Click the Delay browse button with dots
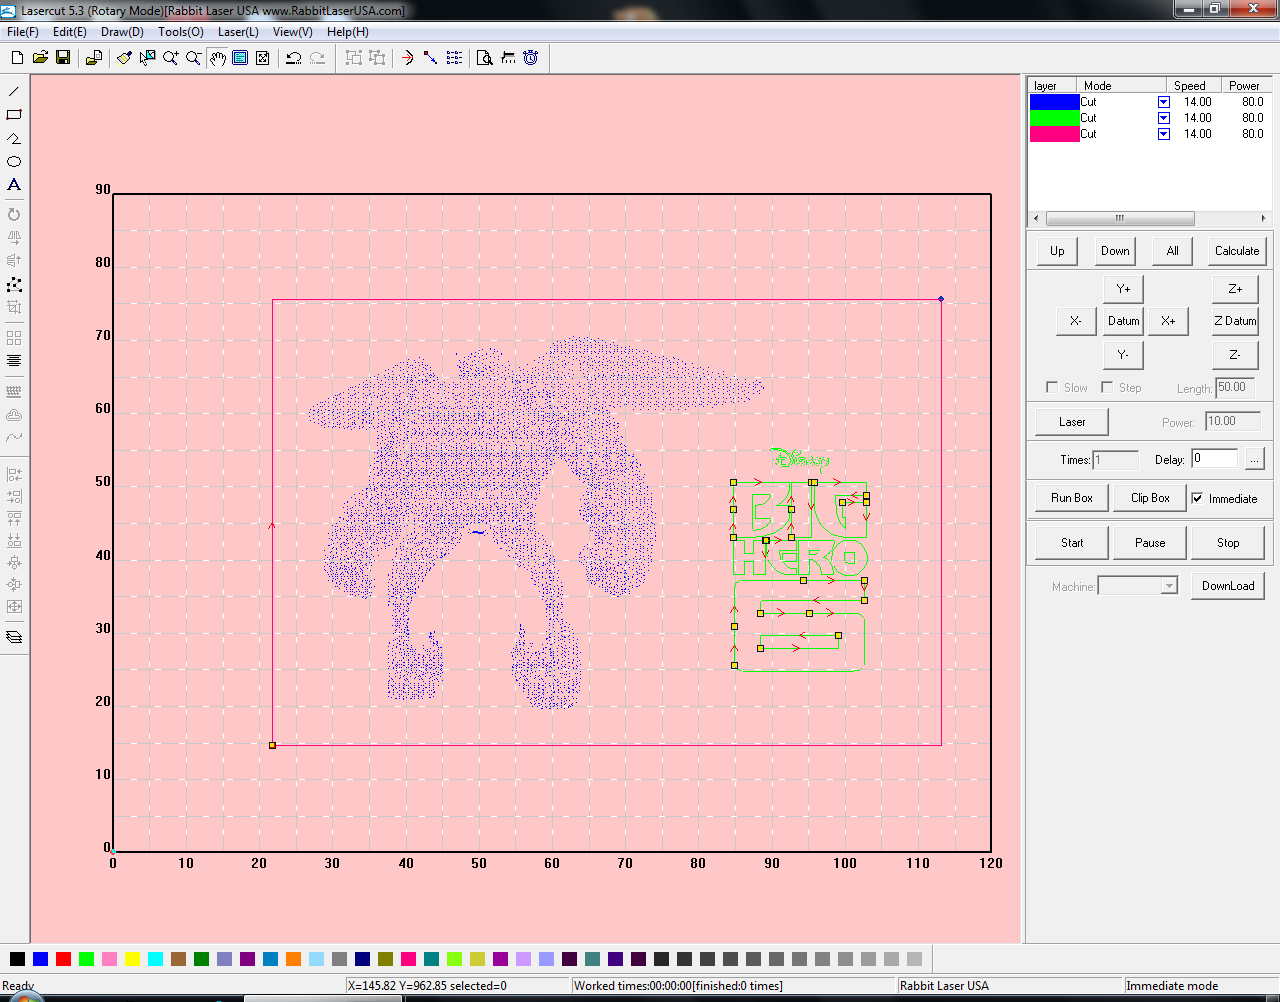Image resolution: width=1280 pixels, height=1002 pixels. pos(1254,459)
